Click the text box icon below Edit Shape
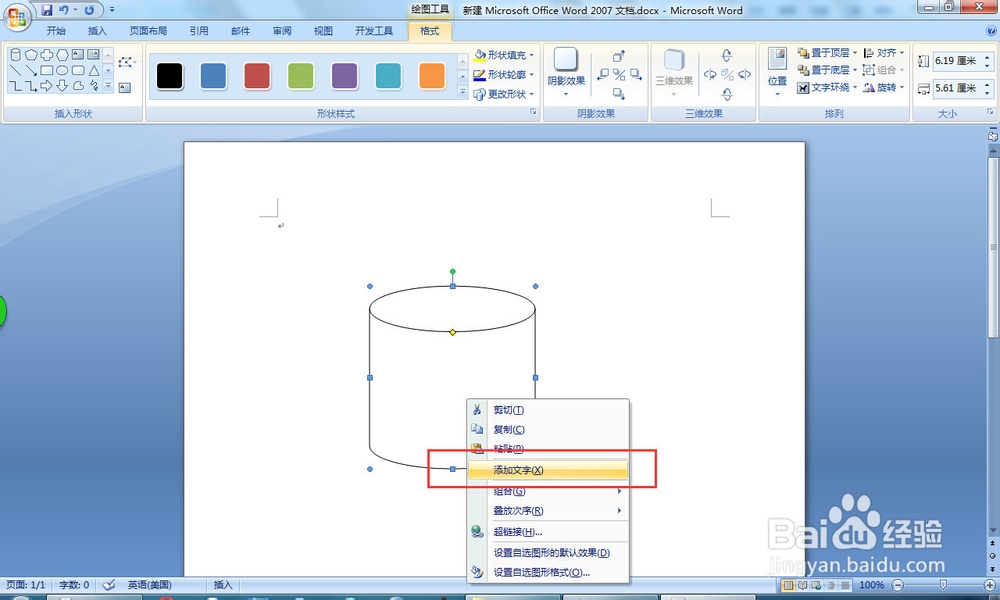 (125, 87)
